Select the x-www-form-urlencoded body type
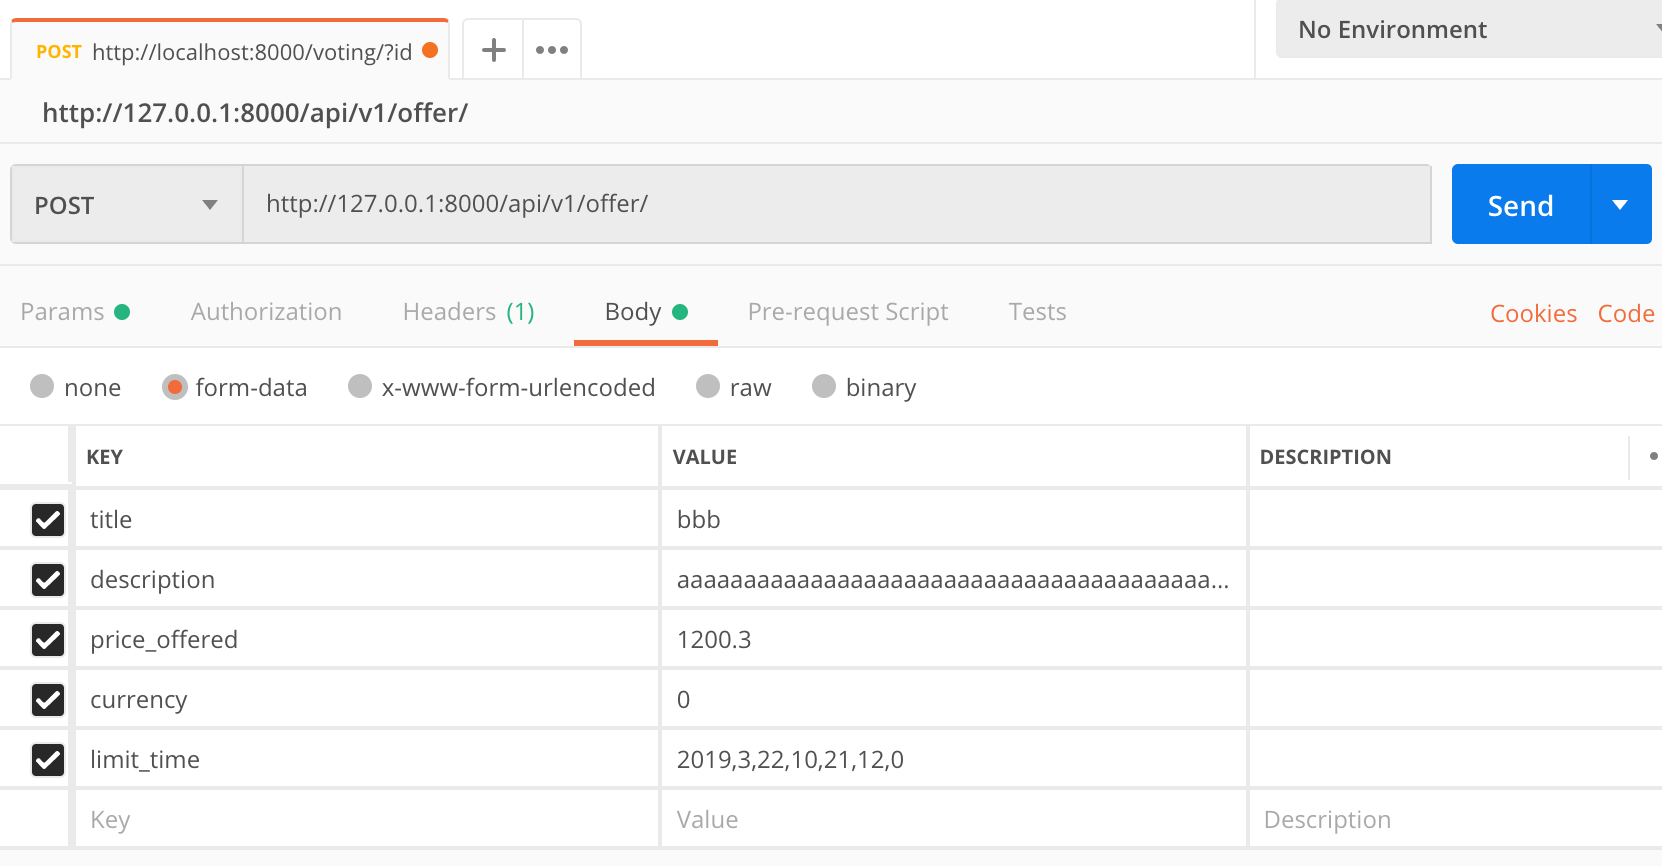Image resolution: width=1662 pixels, height=866 pixels. [360, 386]
